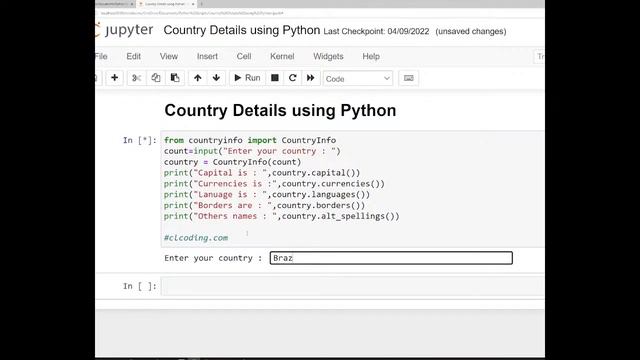The width and height of the screenshot is (640, 360).
Task: Open the View menu
Action: pos(169,56)
